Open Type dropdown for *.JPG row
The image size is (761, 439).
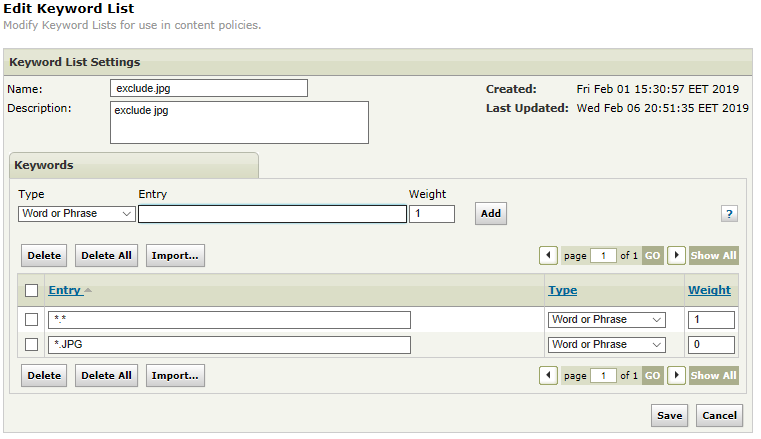pos(607,345)
